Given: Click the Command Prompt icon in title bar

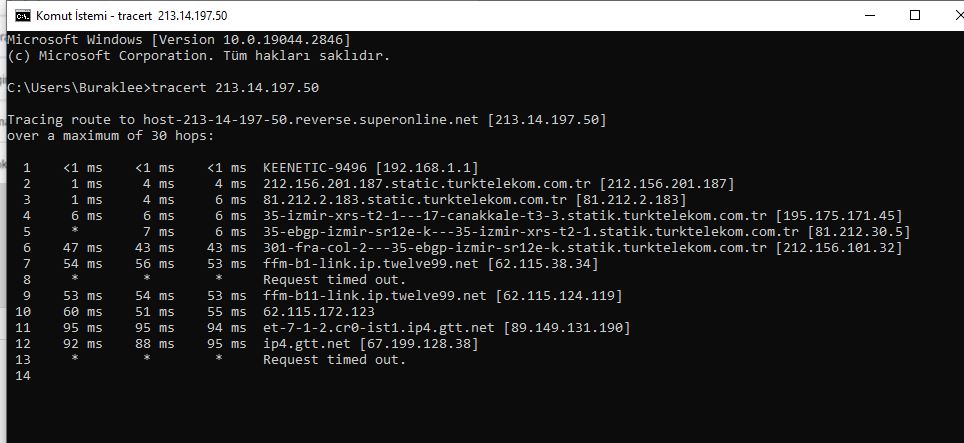Looking at the screenshot, I should [x=23, y=15].
